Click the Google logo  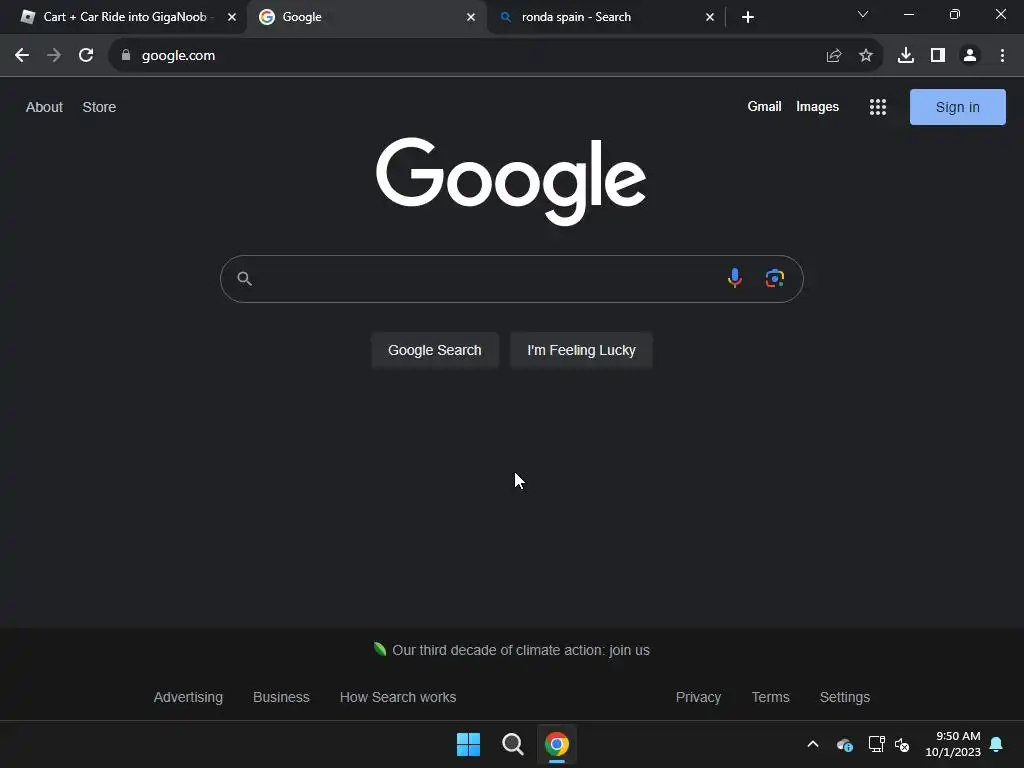[x=511, y=181]
